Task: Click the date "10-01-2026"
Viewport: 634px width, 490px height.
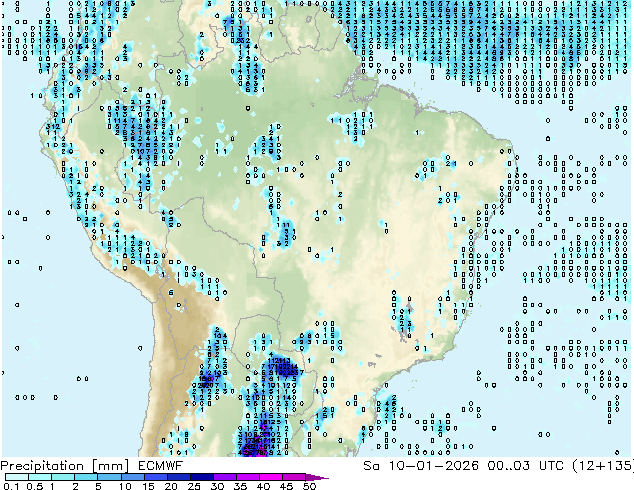Action: [433, 466]
